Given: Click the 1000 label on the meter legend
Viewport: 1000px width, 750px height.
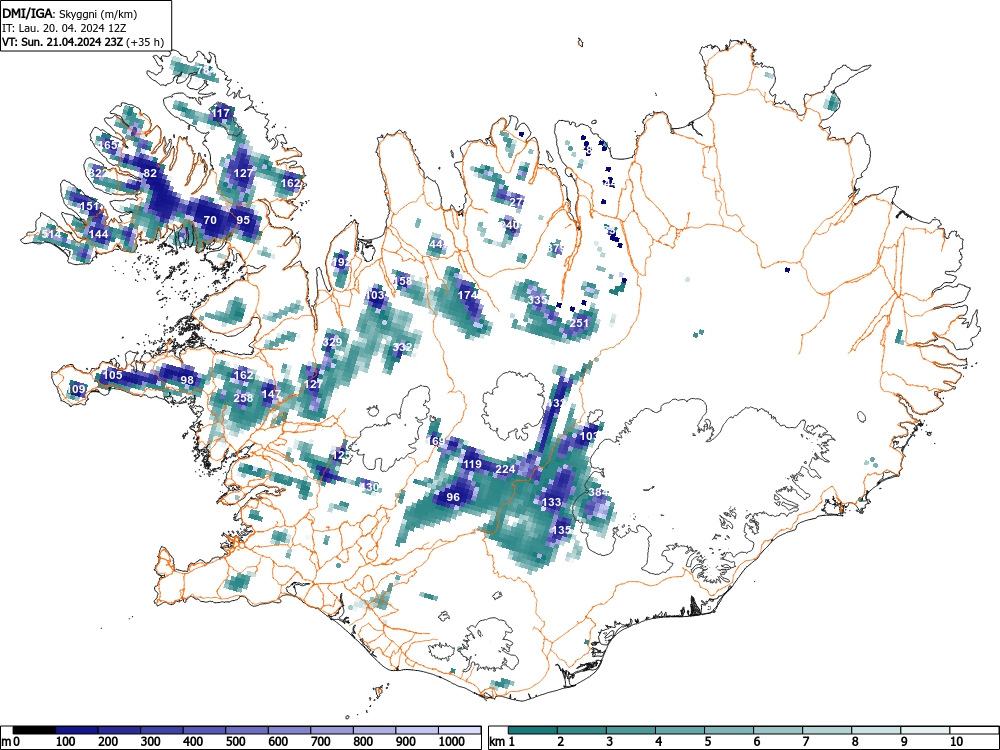Looking at the screenshot, I should pyautogui.click(x=452, y=742).
